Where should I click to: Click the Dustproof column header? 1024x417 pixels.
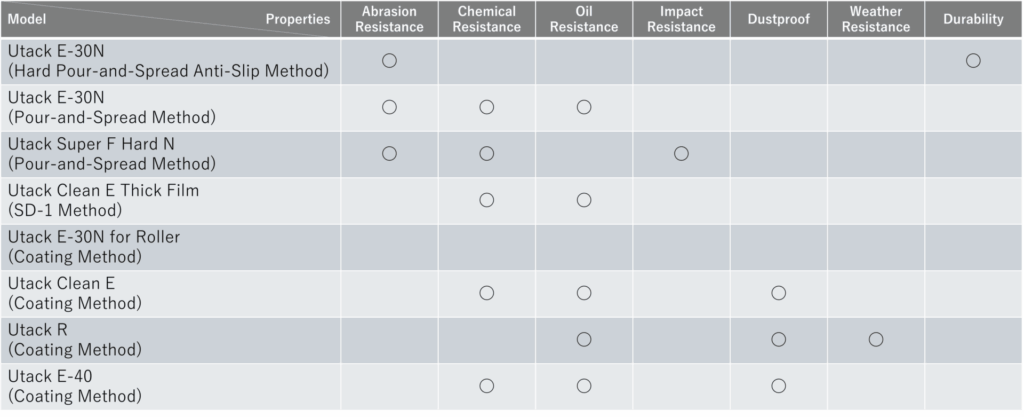click(778, 19)
